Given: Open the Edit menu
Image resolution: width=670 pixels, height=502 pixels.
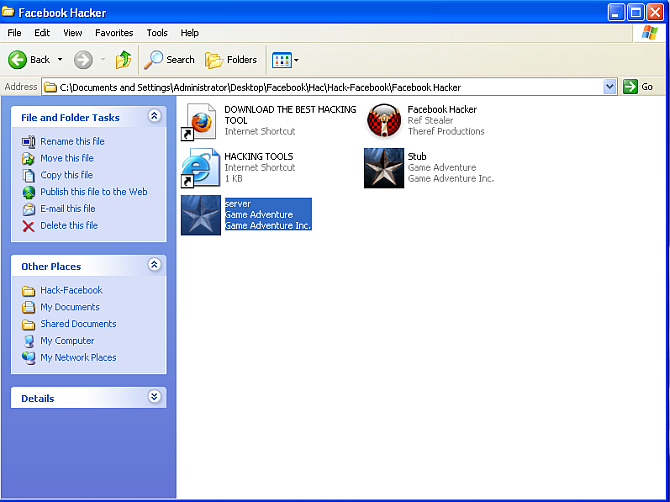Looking at the screenshot, I should tap(42, 33).
